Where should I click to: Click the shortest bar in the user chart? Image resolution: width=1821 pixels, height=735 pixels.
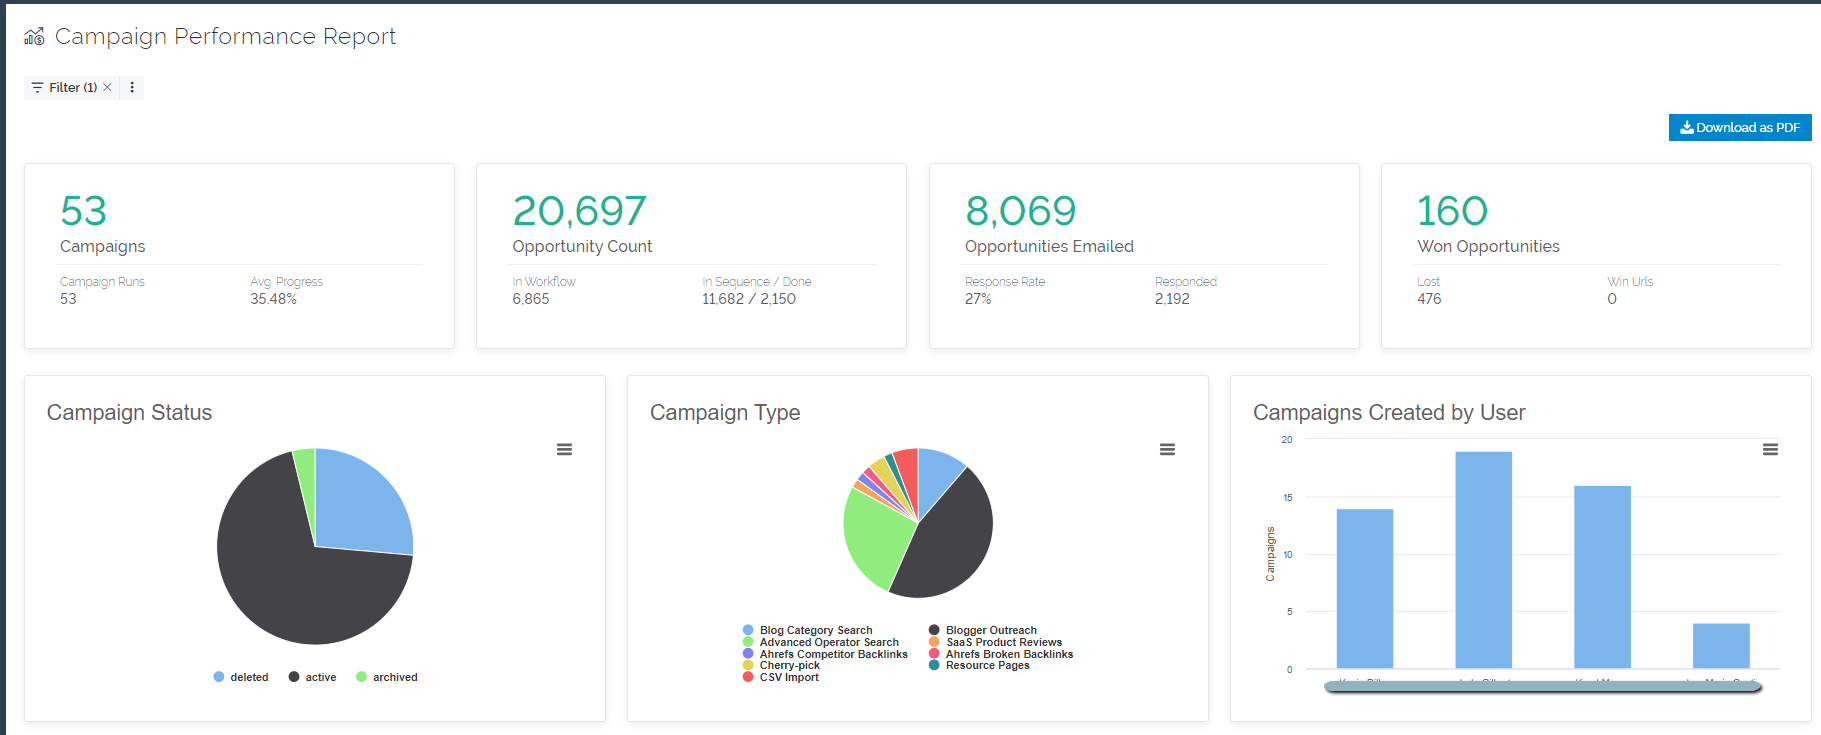(1721, 646)
